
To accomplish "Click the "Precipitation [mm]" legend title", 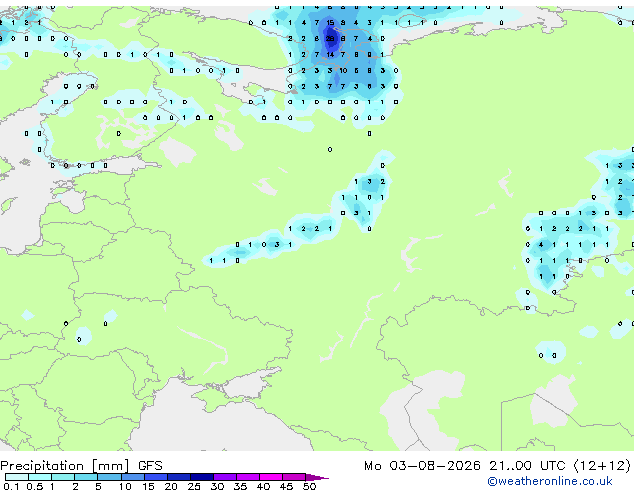I will 65,466.
